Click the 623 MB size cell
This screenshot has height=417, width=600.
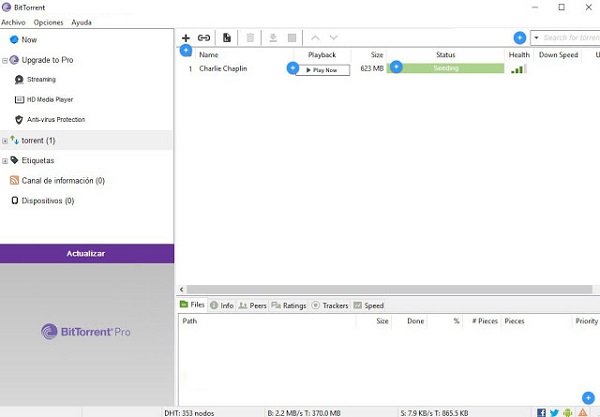(372, 68)
